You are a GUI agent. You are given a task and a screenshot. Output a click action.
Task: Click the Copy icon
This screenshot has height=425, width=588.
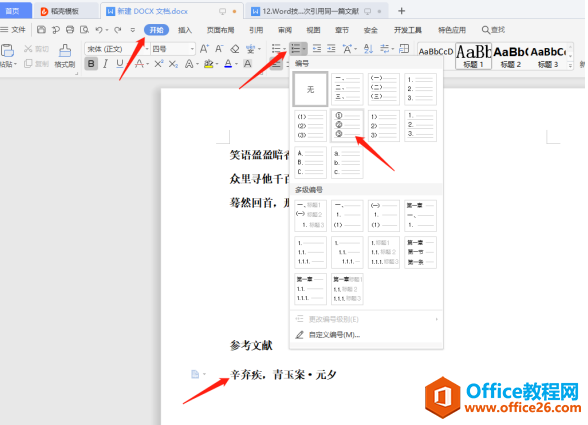[28, 63]
